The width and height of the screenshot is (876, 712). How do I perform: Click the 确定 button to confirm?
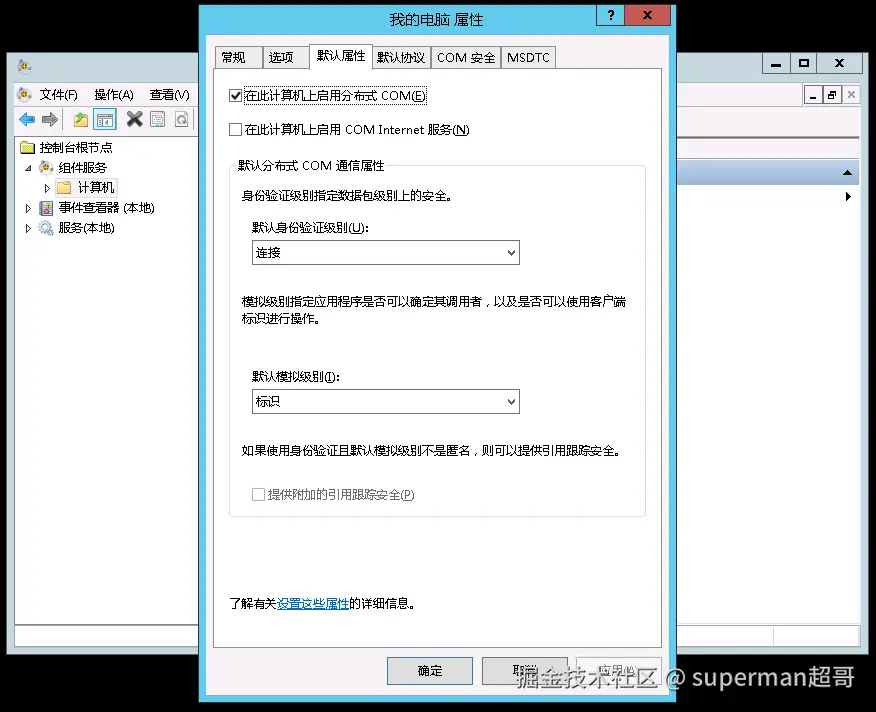[x=429, y=670]
